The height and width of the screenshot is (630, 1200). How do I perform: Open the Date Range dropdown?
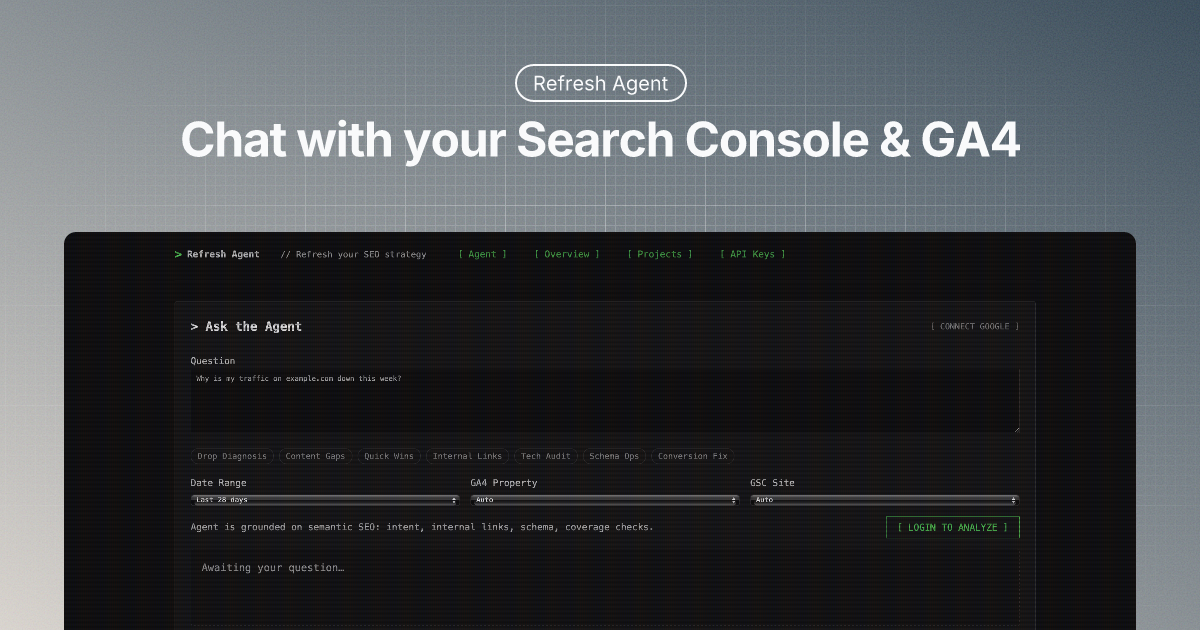point(325,500)
